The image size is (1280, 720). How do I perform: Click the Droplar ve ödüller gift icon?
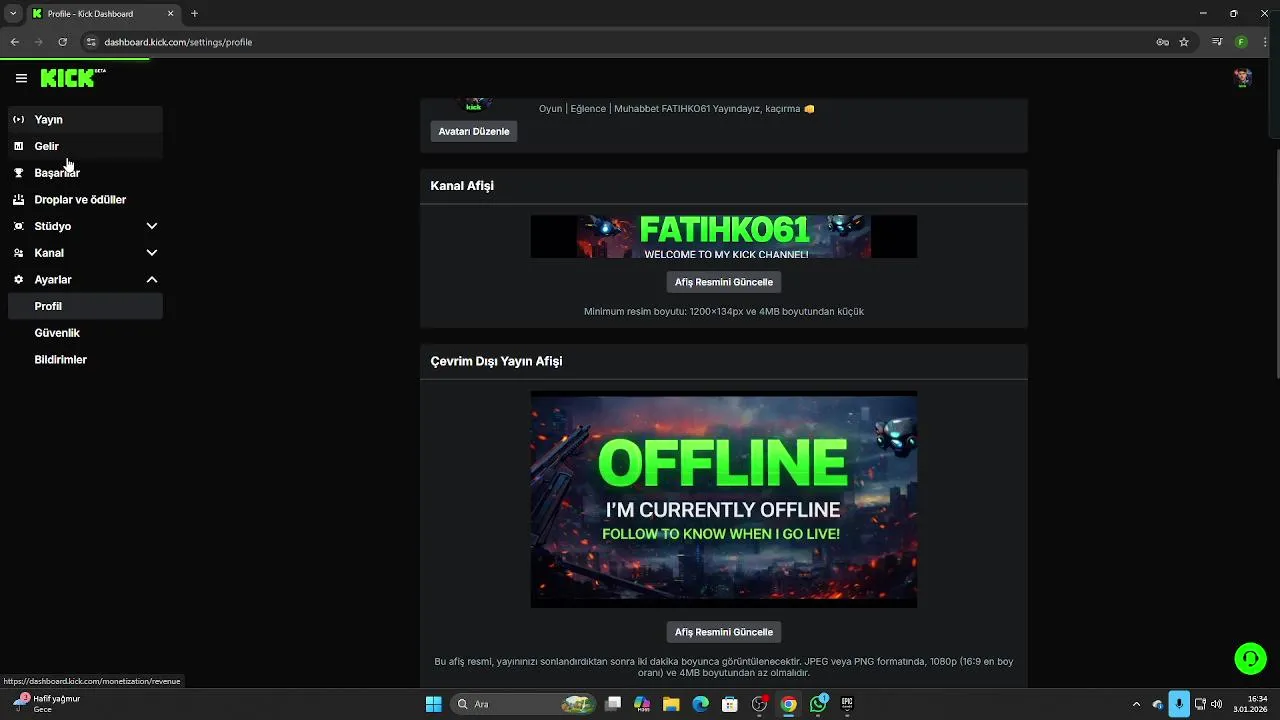point(18,199)
